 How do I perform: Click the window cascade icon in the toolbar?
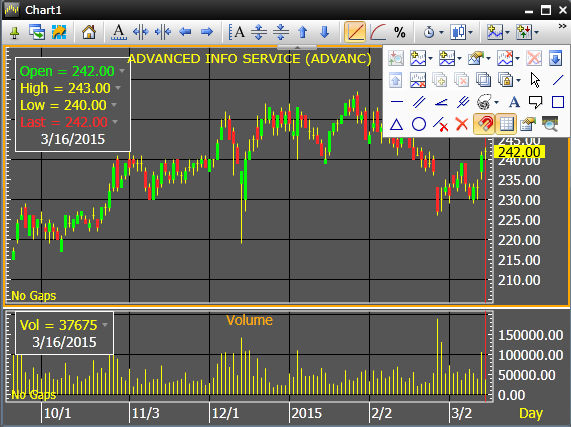pos(37,32)
